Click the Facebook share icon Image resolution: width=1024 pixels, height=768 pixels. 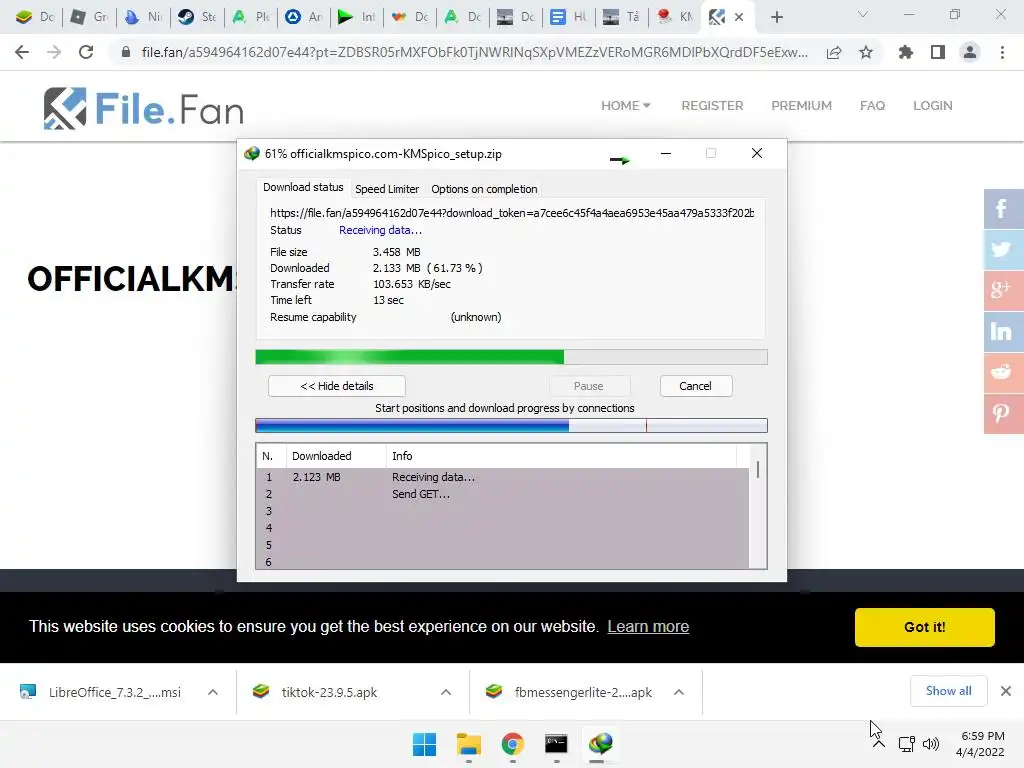(x=1003, y=209)
